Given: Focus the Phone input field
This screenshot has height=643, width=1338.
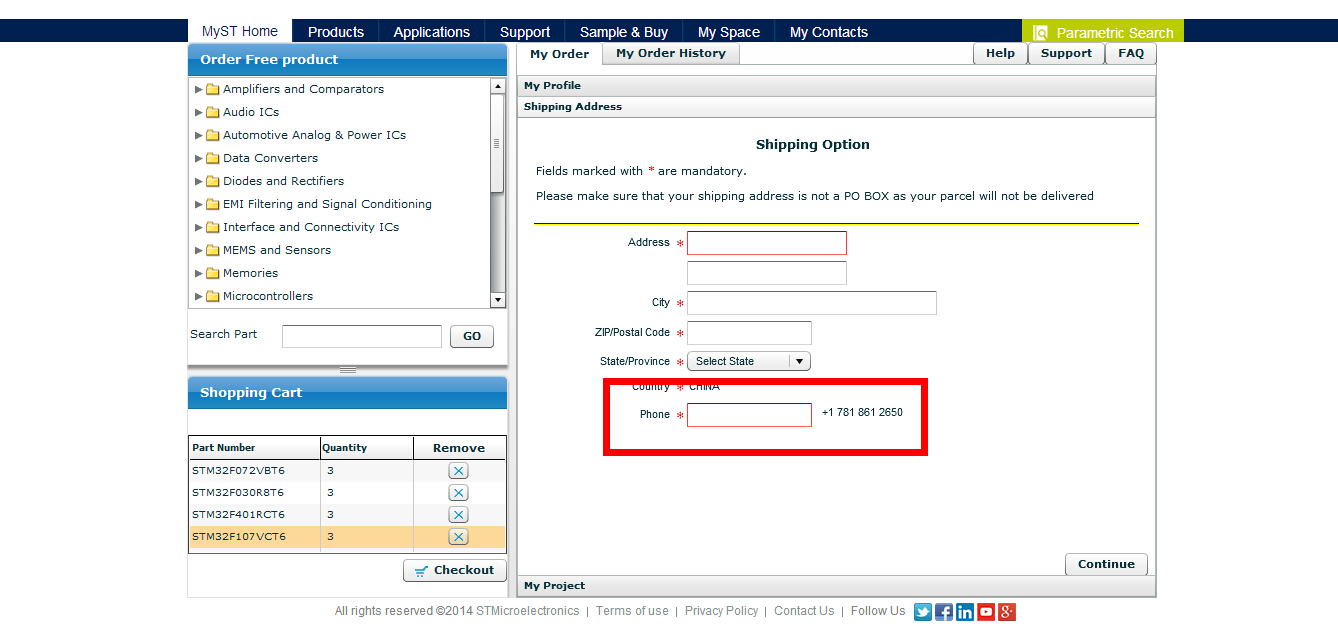Looking at the screenshot, I should [749, 415].
